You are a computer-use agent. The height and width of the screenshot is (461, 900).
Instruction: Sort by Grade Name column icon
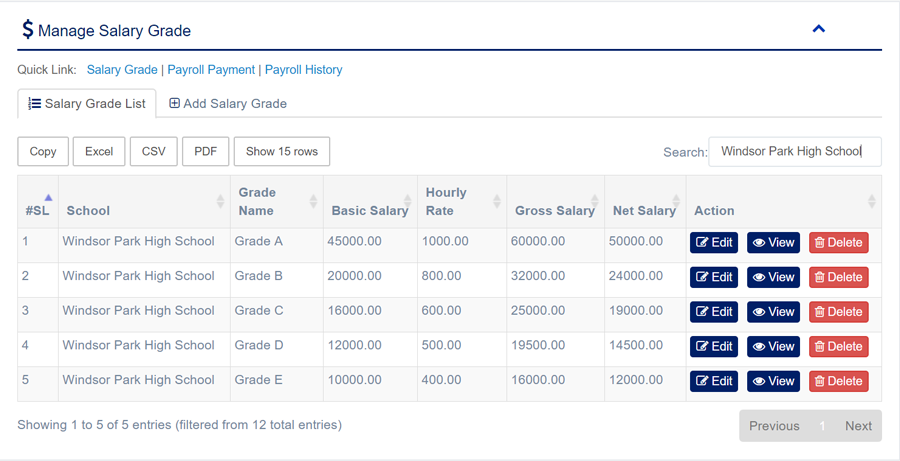point(313,202)
